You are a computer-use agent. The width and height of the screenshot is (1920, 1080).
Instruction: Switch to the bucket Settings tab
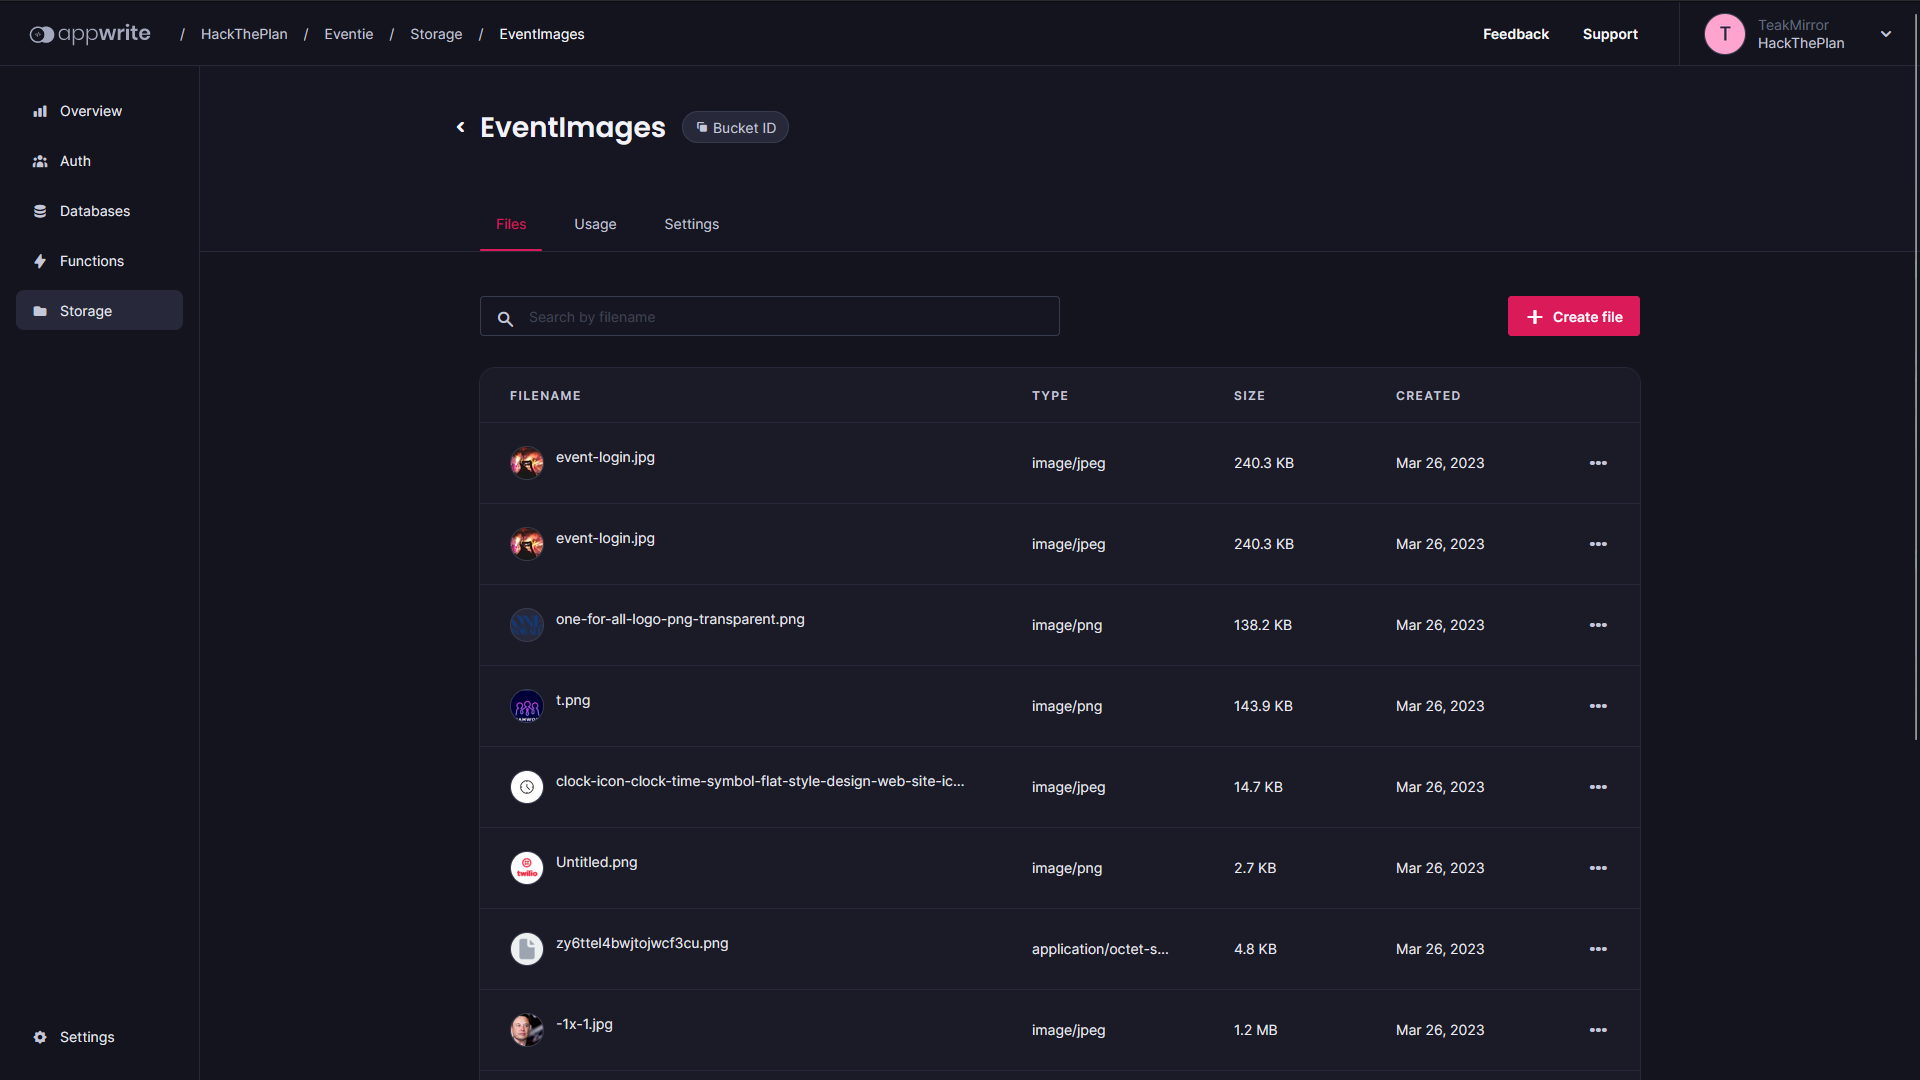tap(691, 224)
